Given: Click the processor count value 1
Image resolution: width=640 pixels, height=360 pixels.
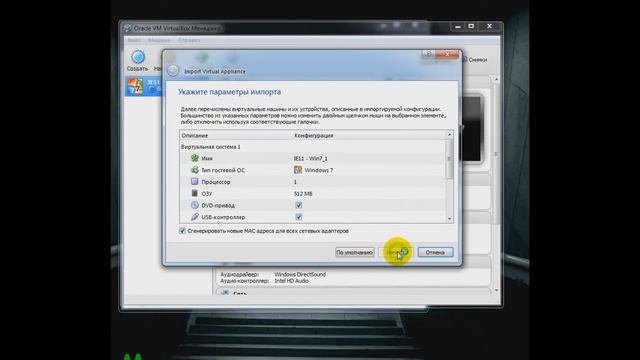Looking at the screenshot, I should (295, 182).
